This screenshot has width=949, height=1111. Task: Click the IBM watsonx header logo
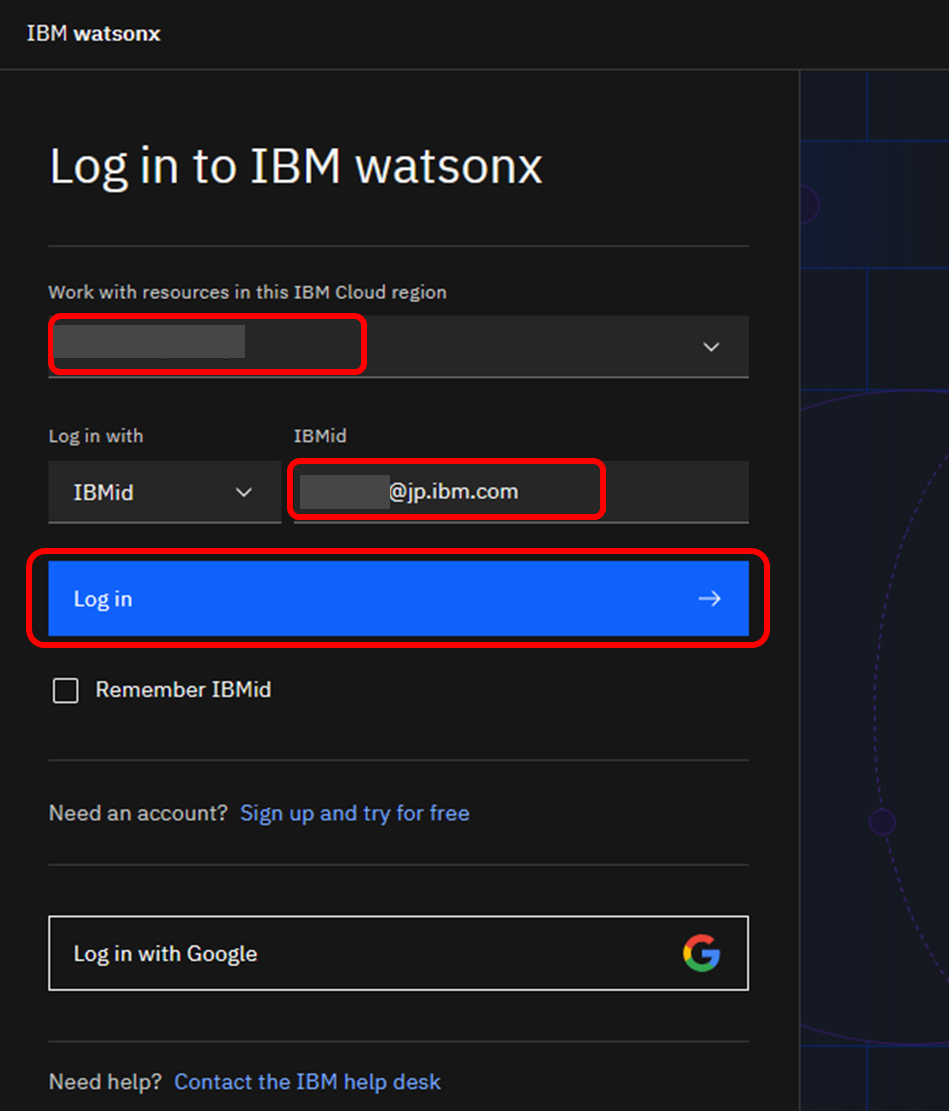tap(93, 34)
